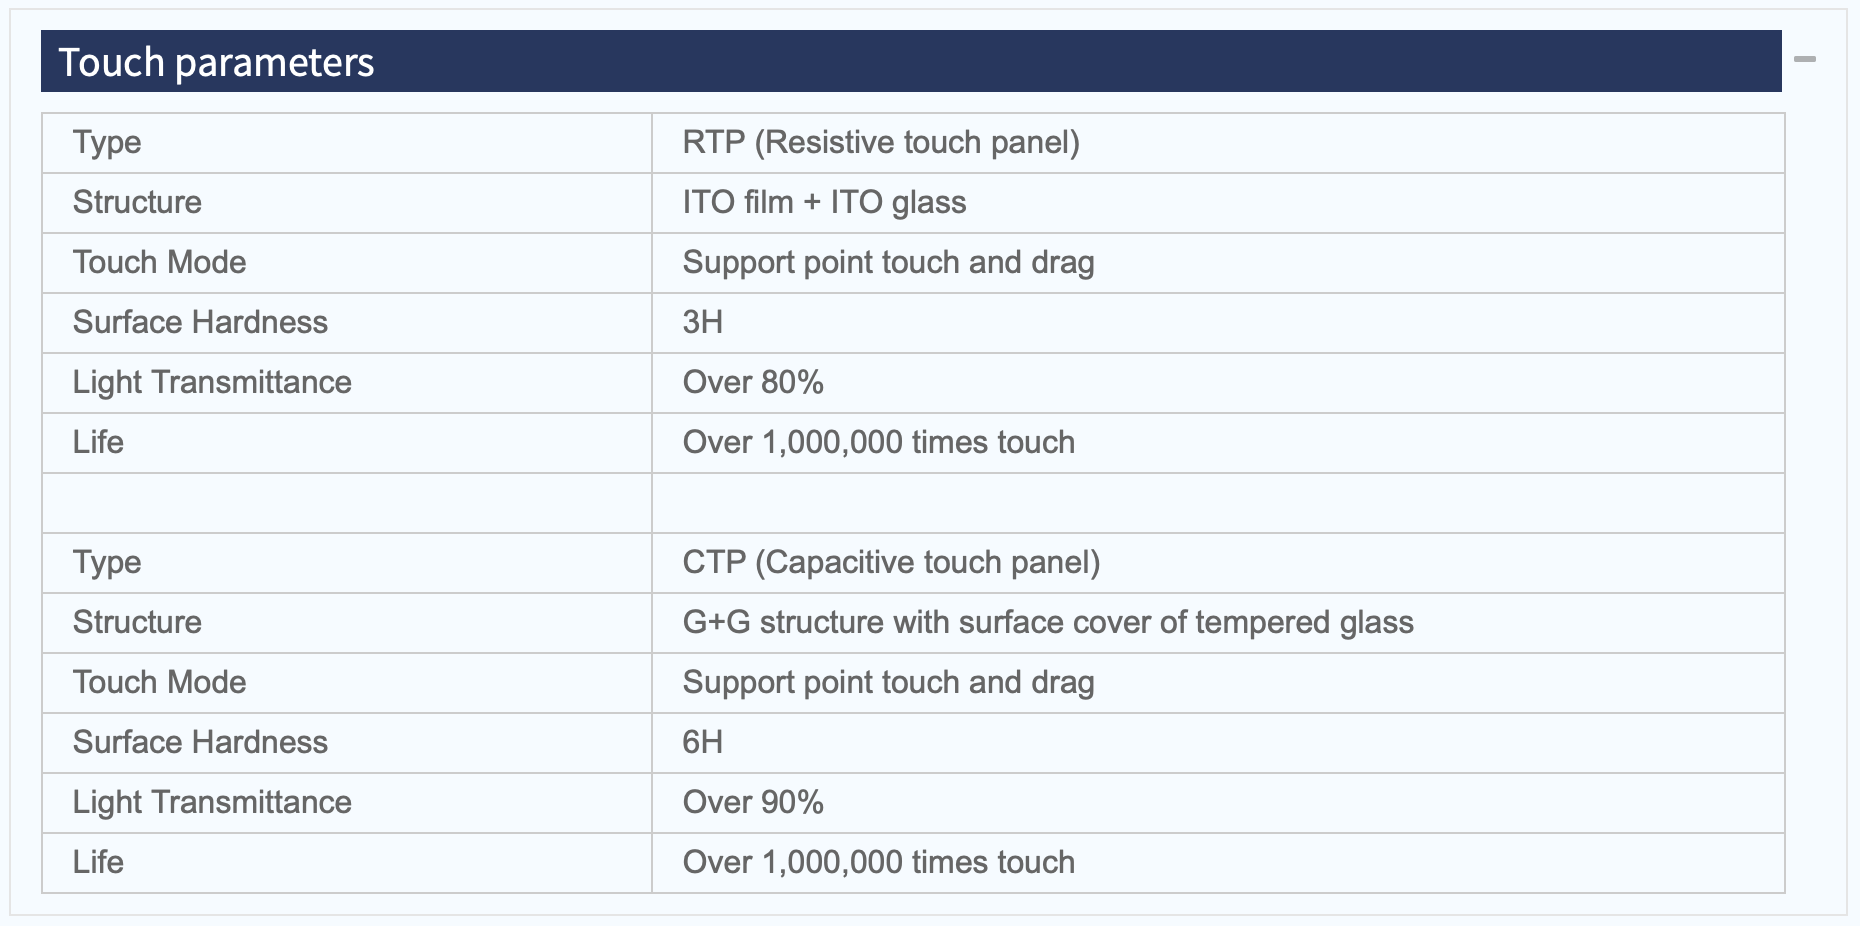Collapse the Touch parameters section via minus icon
The width and height of the screenshot is (1860, 926).
coord(1805,60)
